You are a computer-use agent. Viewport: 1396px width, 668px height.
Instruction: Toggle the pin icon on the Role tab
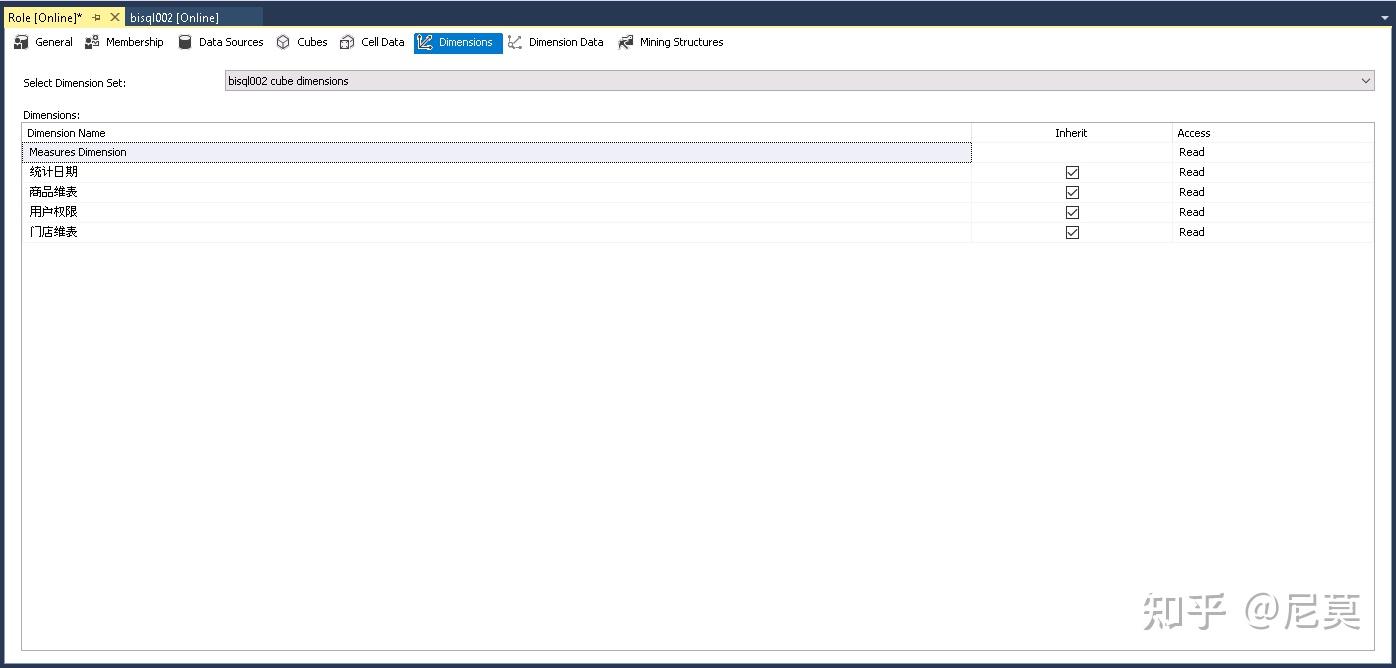(x=97, y=17)
